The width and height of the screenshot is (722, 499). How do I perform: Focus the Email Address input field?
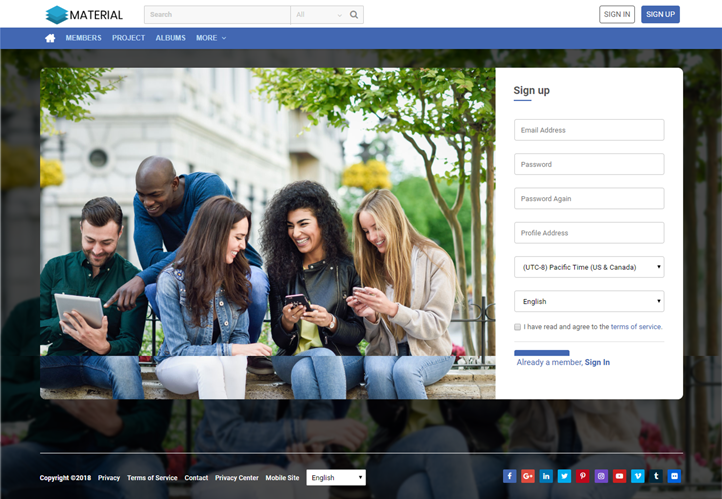[589, 130]
